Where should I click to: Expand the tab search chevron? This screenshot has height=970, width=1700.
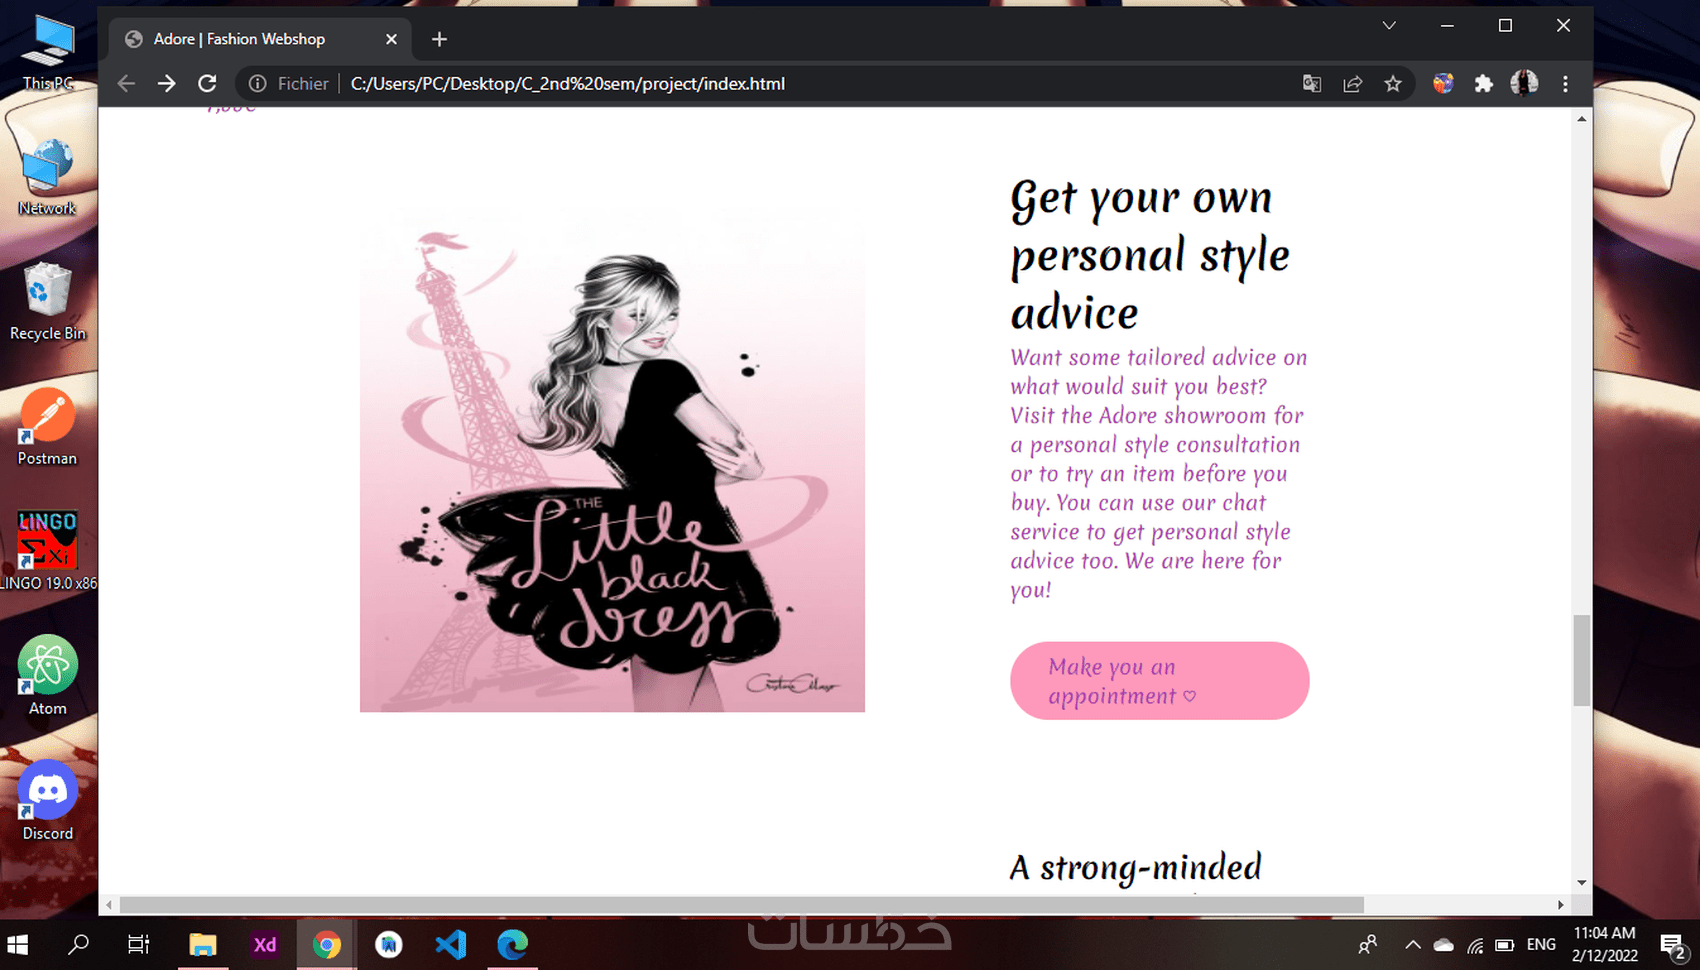click(1389, 26)
